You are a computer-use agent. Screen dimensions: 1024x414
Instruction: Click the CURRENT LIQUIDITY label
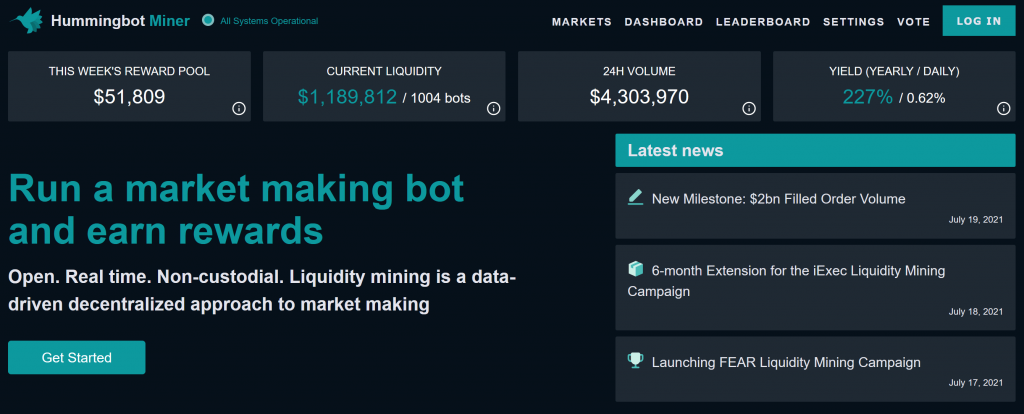click(x=384, y=71)
